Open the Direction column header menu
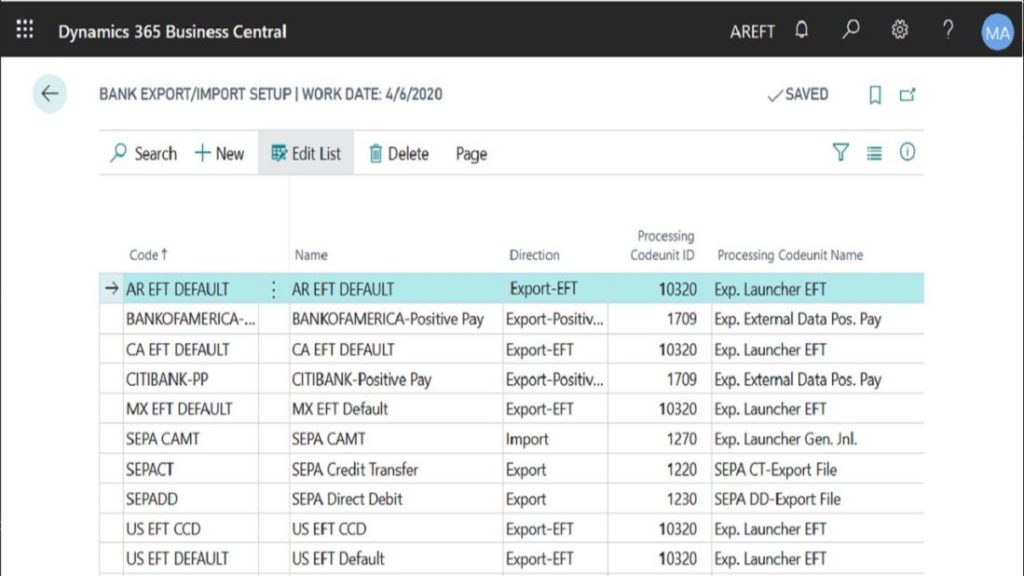 (534, 255)
